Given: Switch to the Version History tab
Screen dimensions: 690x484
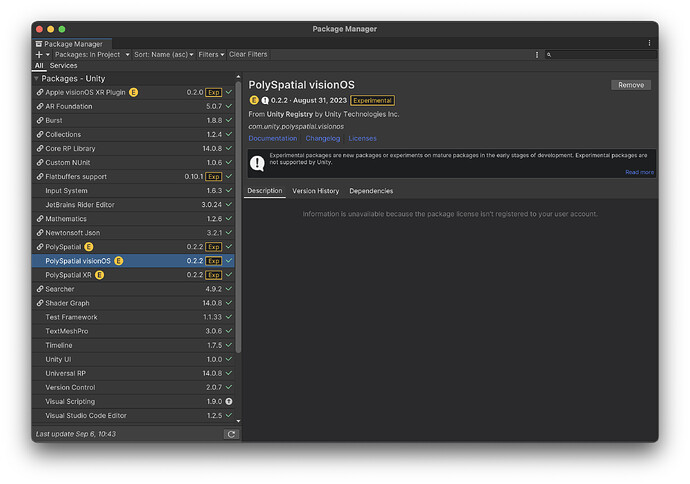Looking at the screenshot, I should (316, 191).
